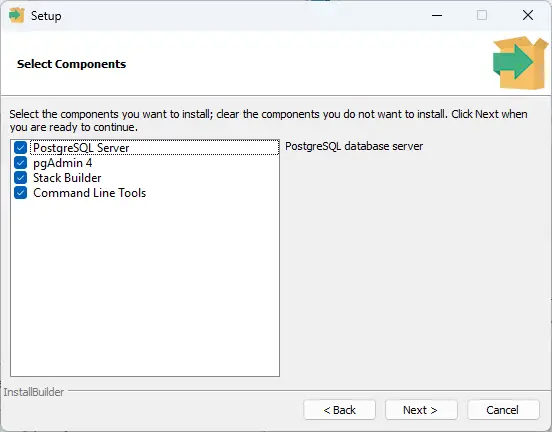Click the InstallBuilder label
Screen dimensions: 552x432
coord(34,392)
